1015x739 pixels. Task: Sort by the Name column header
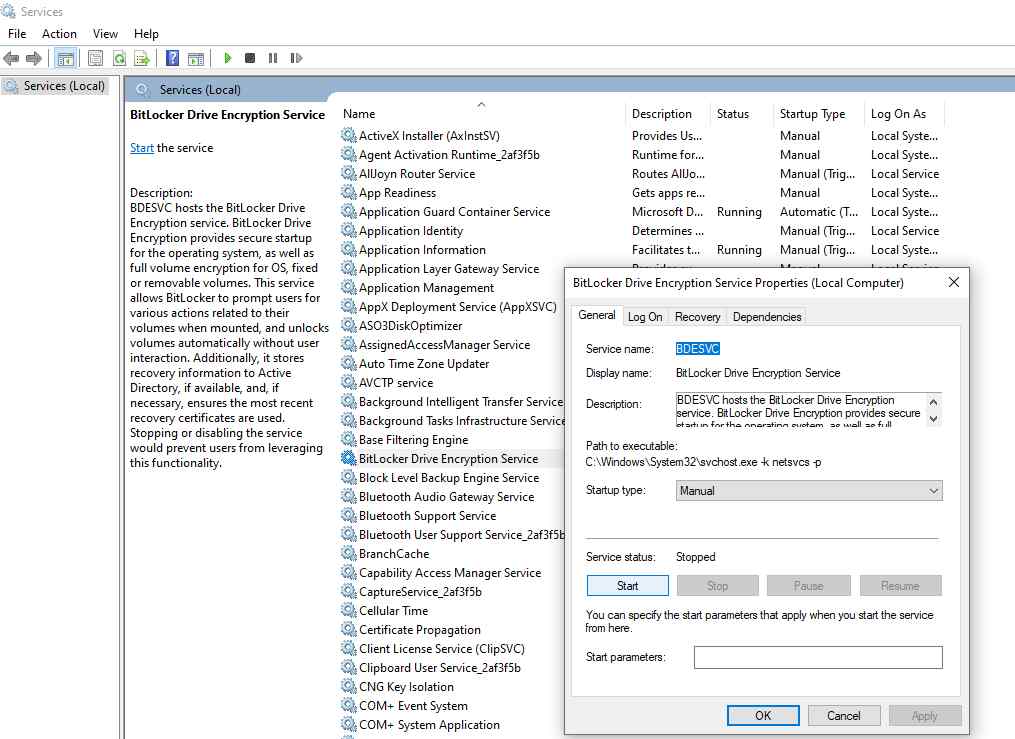coord(480,113)
